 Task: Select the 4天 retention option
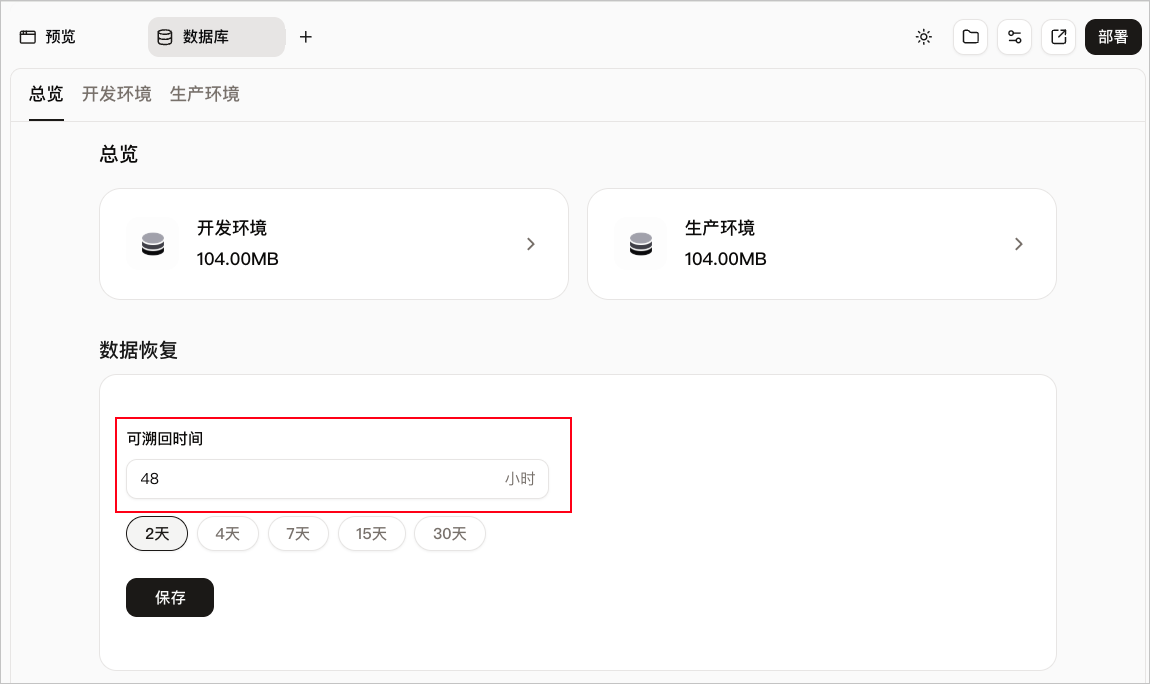[227, 534]
